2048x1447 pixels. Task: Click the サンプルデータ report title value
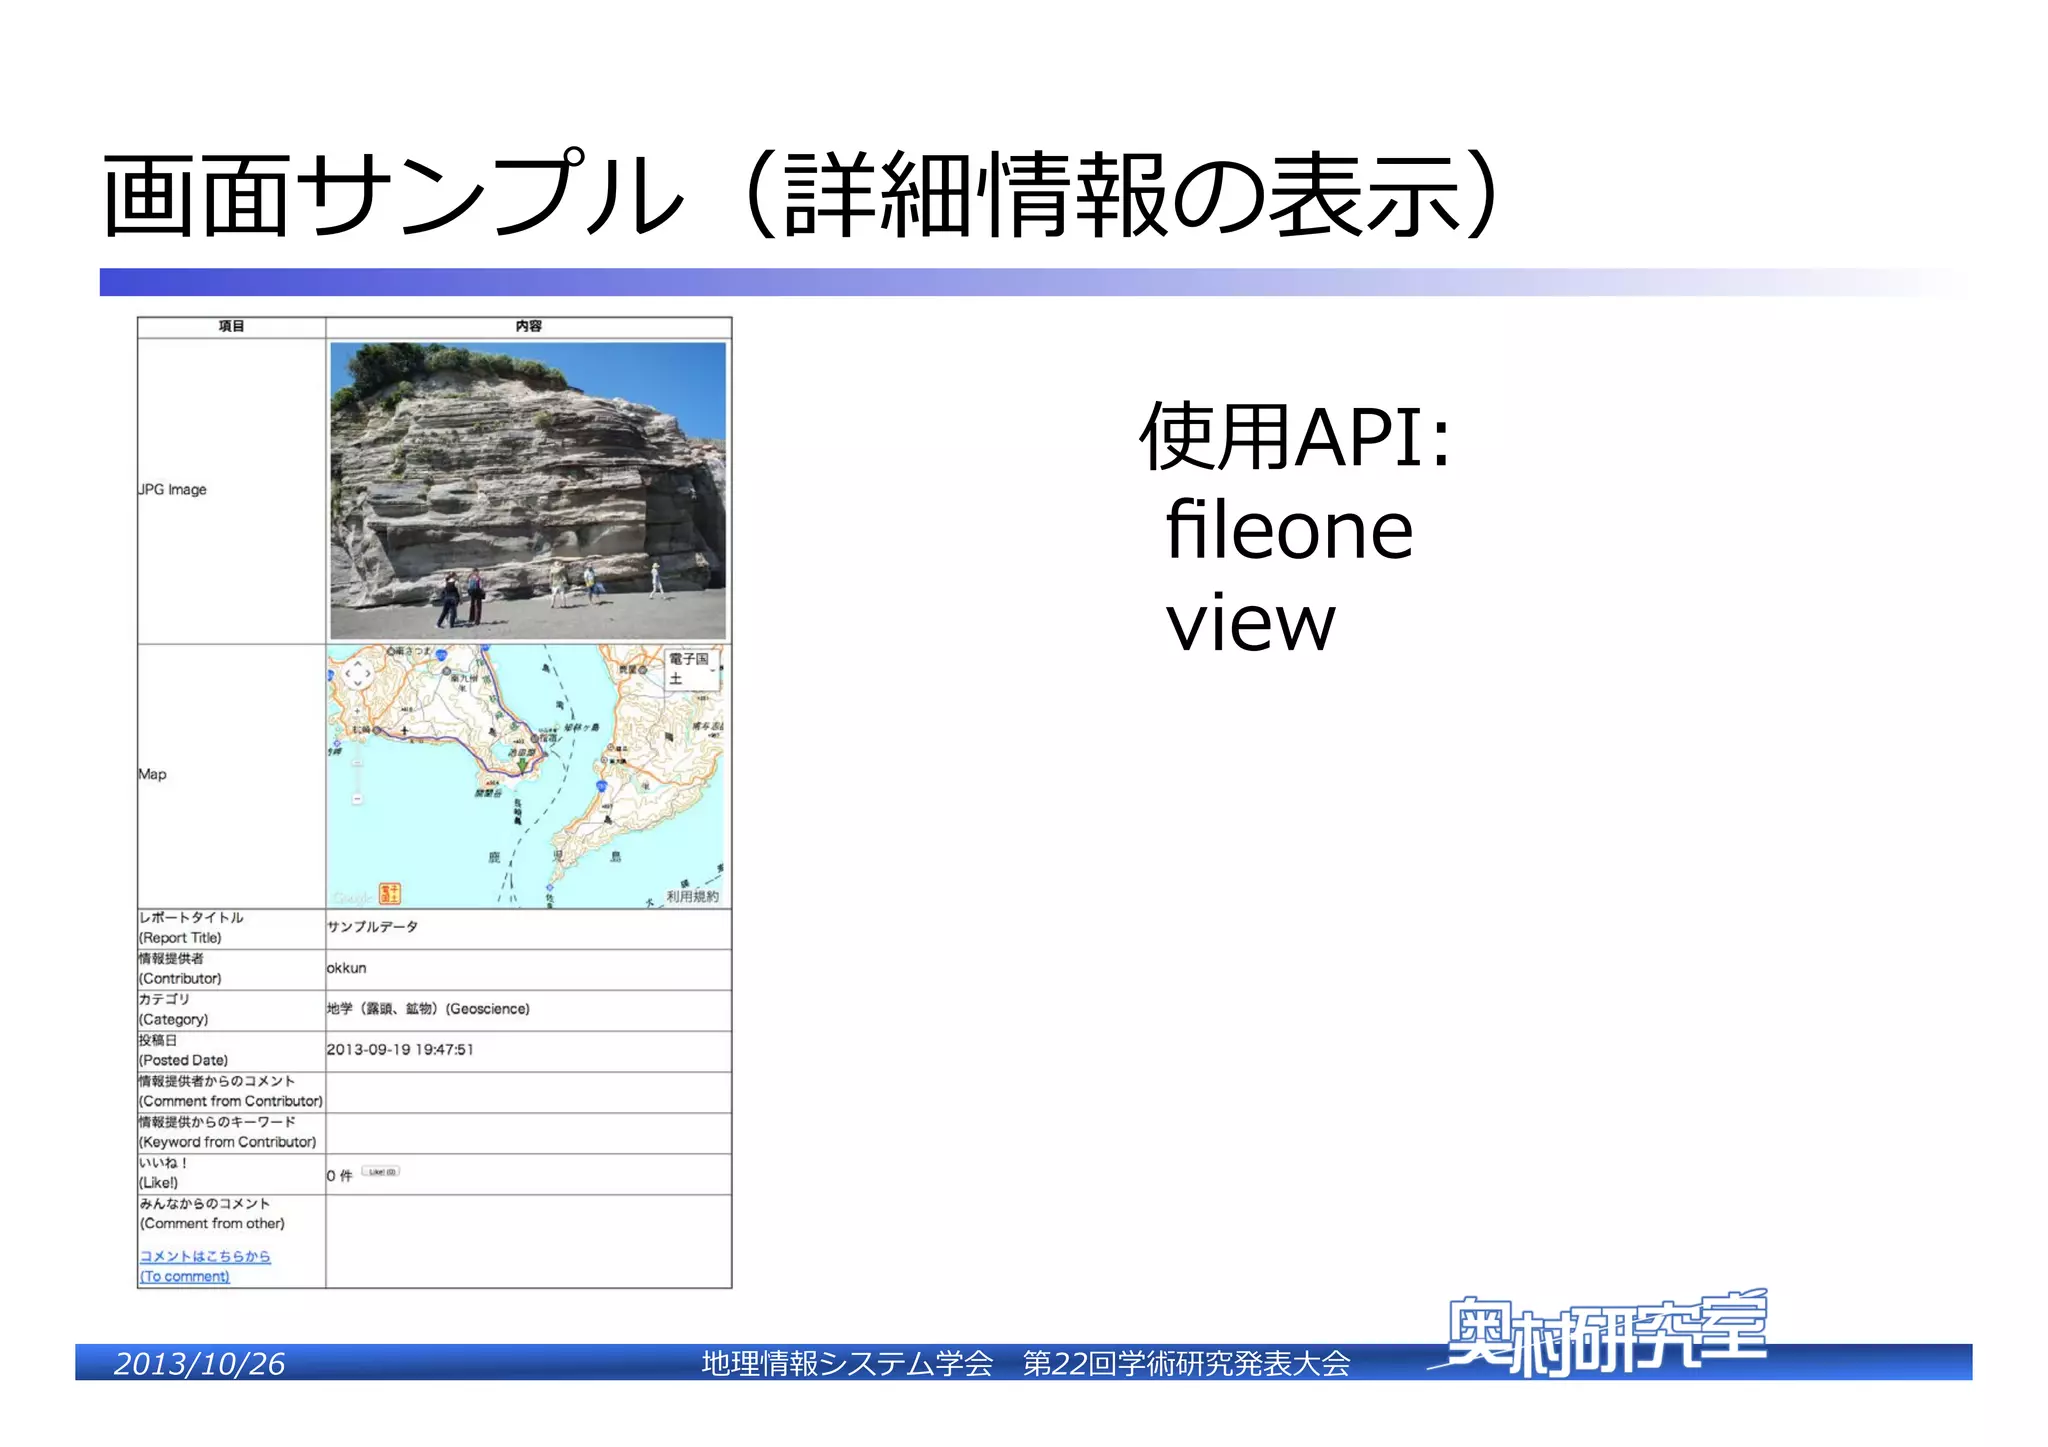point(372,927)
